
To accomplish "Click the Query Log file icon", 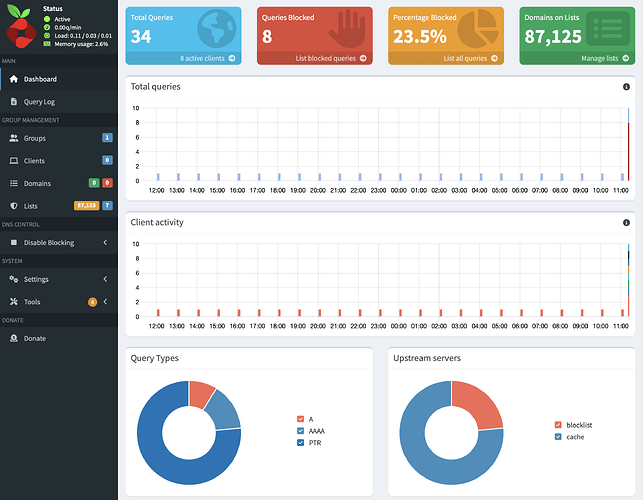I will click(13, 102).
